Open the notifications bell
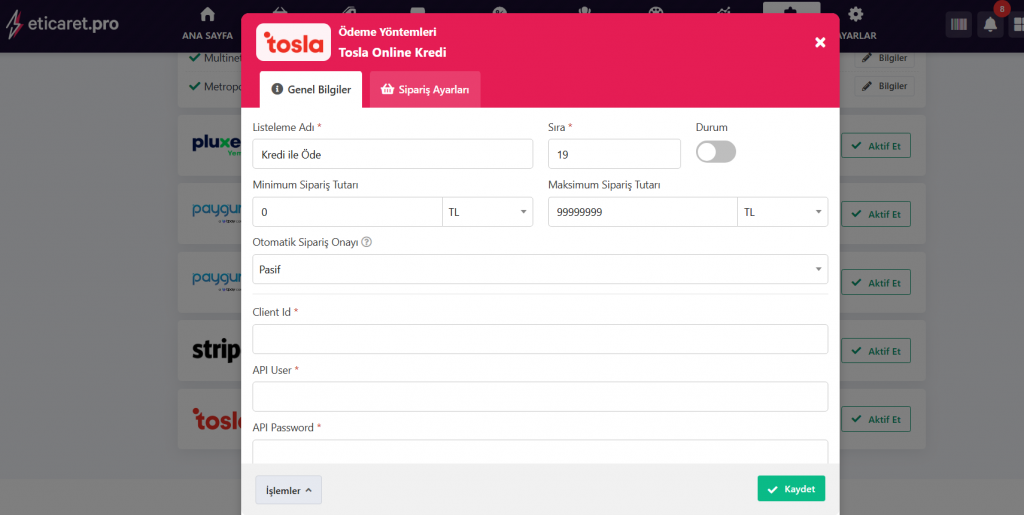 [991, 24]
